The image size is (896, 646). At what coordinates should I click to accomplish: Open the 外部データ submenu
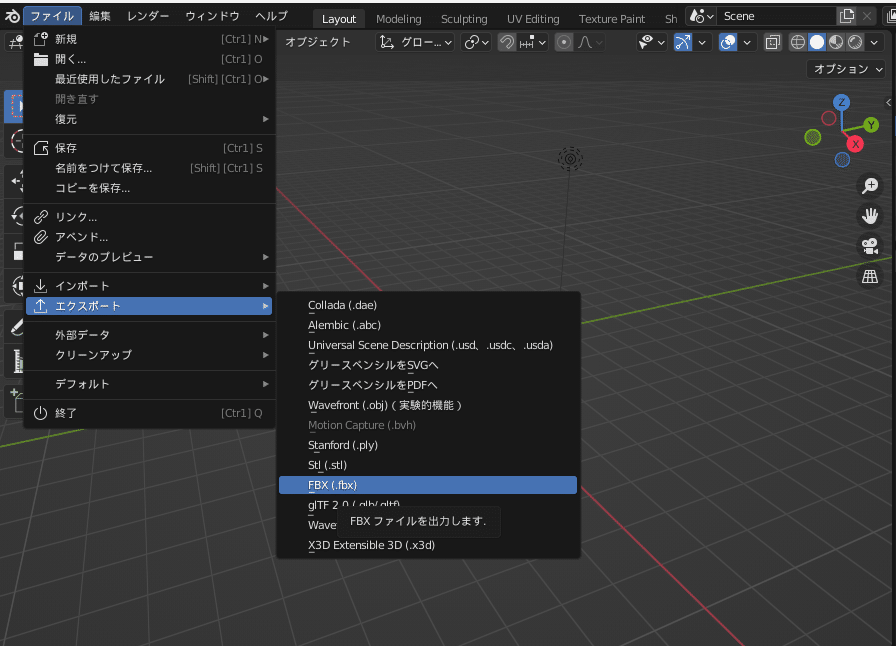[150, 335]
